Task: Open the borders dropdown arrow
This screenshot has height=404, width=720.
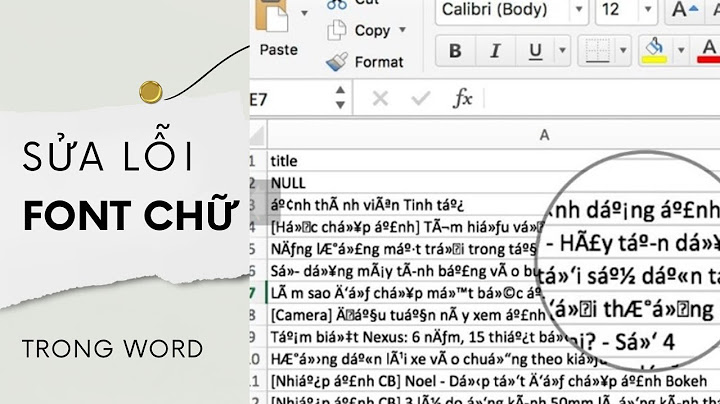Action: 623,50
